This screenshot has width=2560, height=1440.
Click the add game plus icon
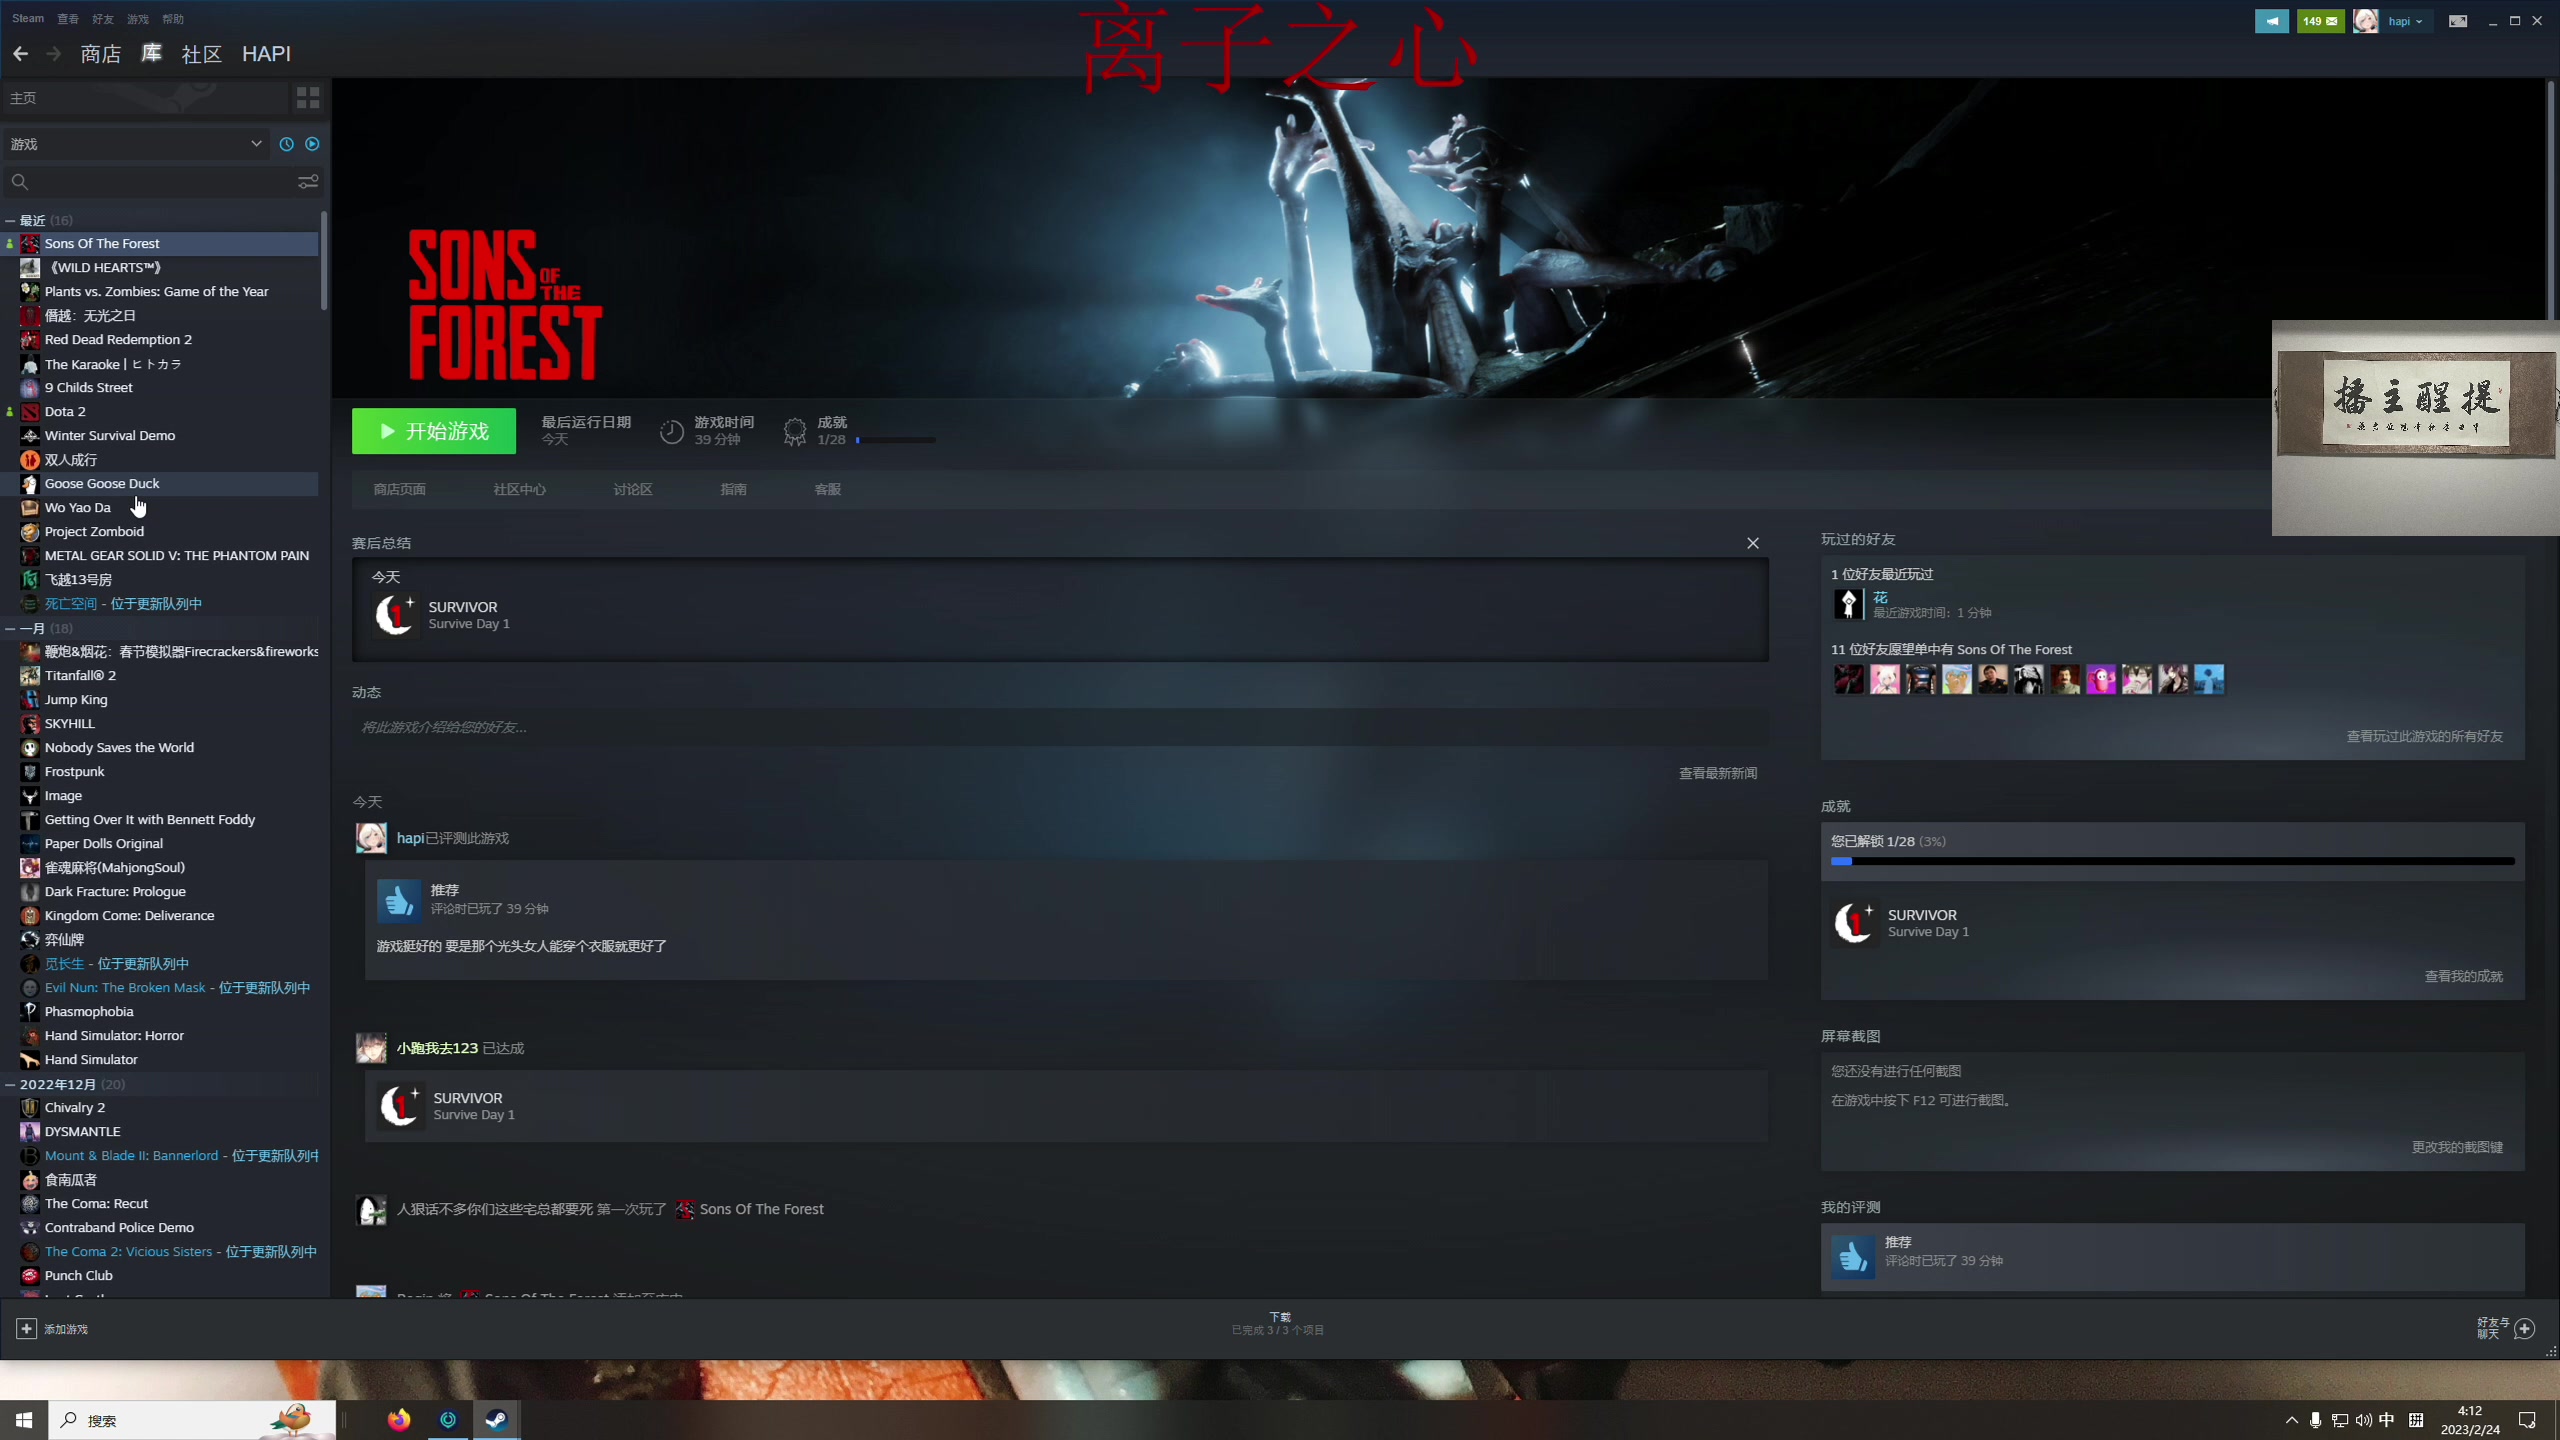[26, 1328]
